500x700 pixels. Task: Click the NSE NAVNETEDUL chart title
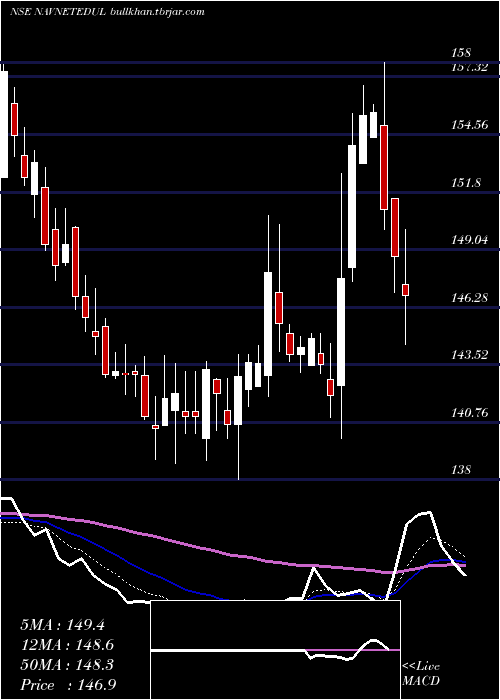tap(58, 12)
